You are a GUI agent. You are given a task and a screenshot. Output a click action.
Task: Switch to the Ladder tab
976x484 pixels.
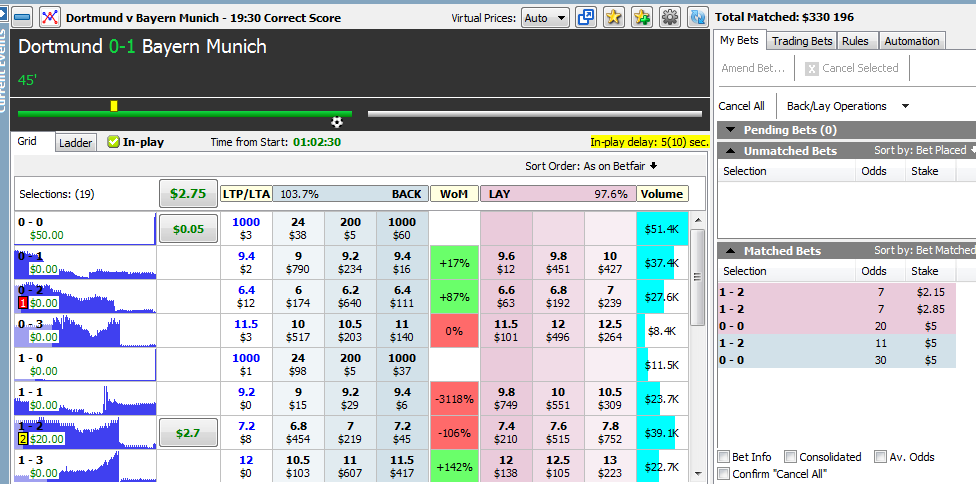[75, 142]
